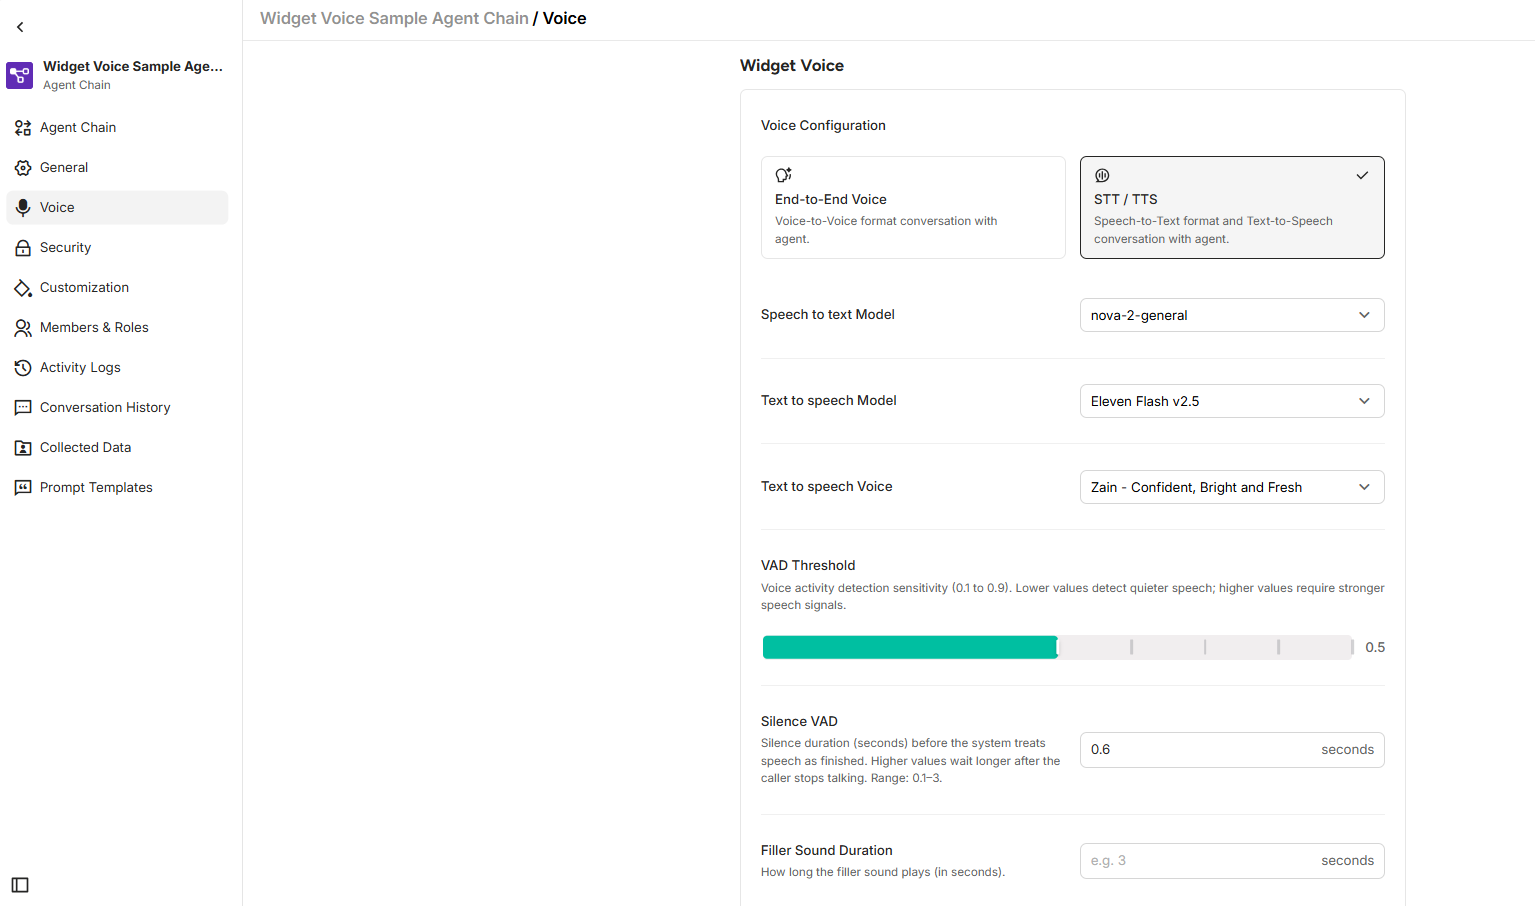
Task: Click the Members & Roles people icon
Action: [23, 328]
